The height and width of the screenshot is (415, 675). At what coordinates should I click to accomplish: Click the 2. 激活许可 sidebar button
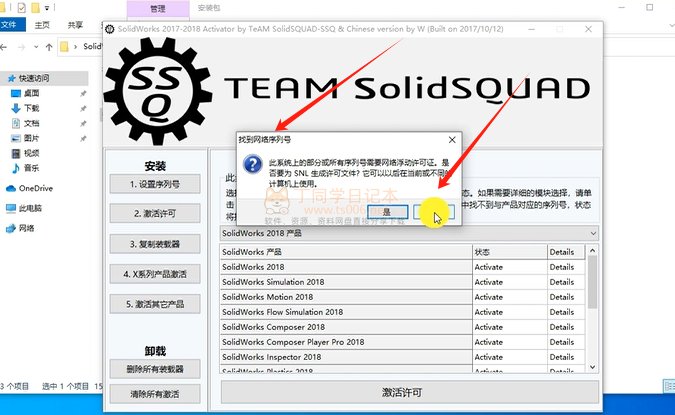155,214
